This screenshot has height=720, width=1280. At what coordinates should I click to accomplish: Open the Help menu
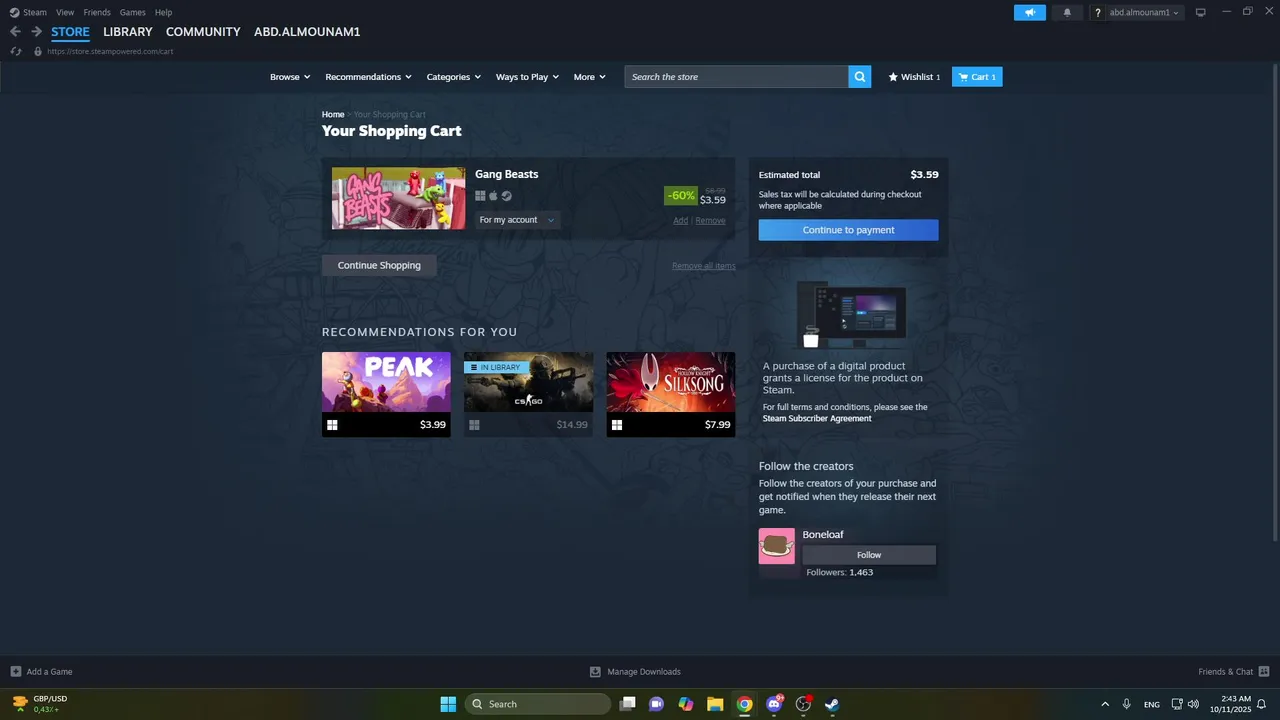pyautogui.click(x=164, y=12)
